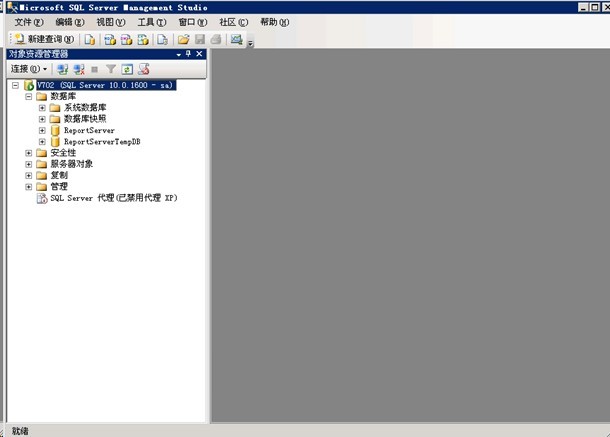Select the 管理 tree item

59,186
